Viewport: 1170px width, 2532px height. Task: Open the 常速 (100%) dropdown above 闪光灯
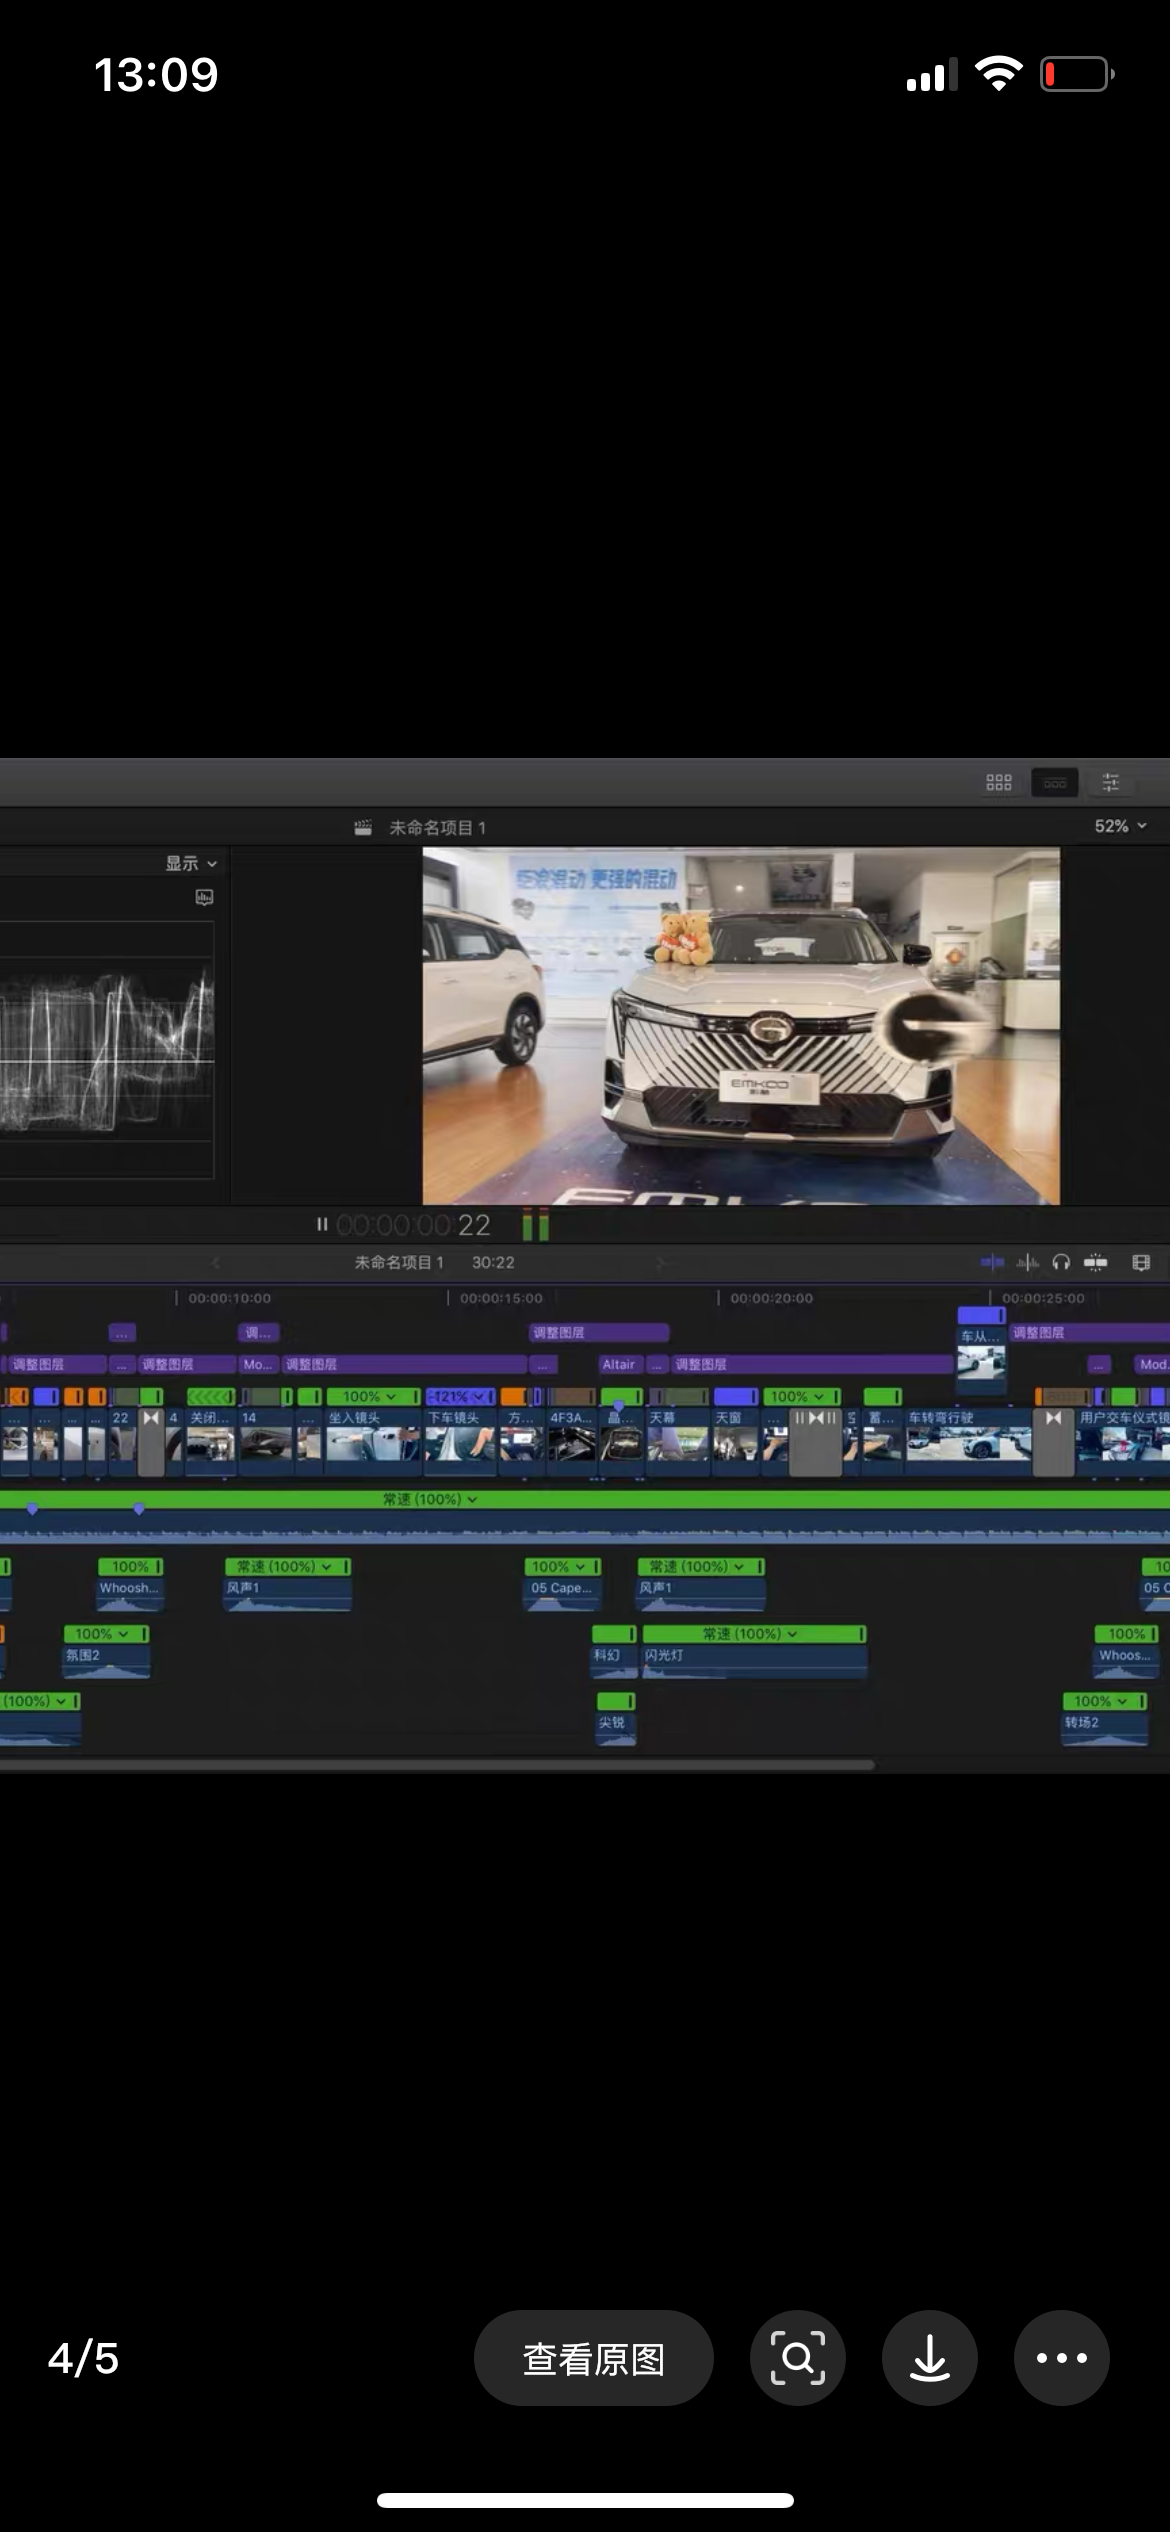pyautogui.click(x=751, y=1634)
